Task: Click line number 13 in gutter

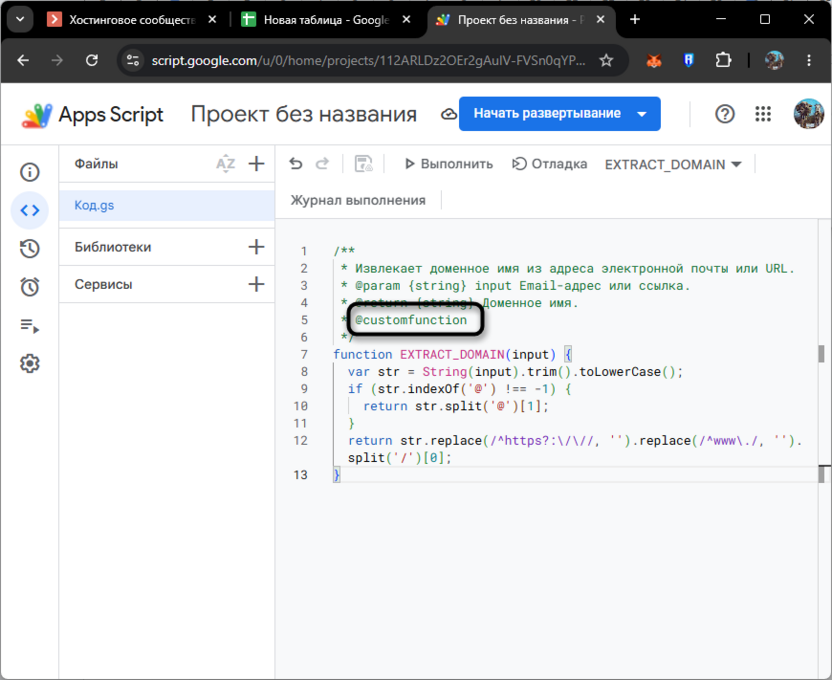Action: (300, 475)
